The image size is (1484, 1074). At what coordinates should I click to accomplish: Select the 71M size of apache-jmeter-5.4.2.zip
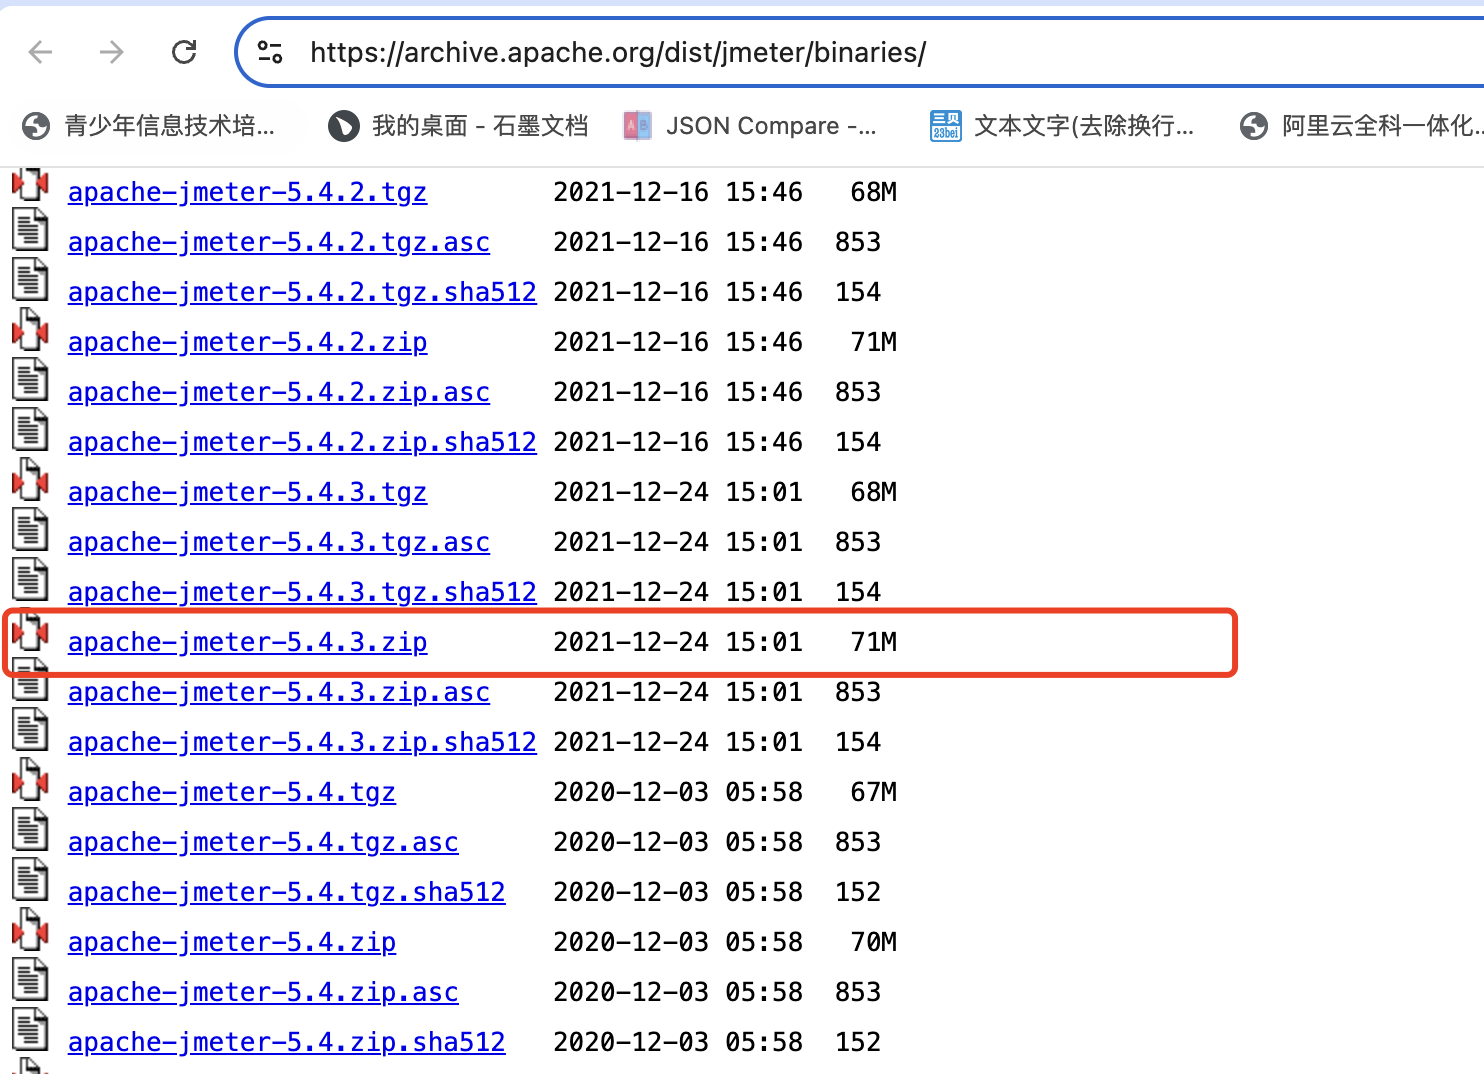tap(873, 342)
